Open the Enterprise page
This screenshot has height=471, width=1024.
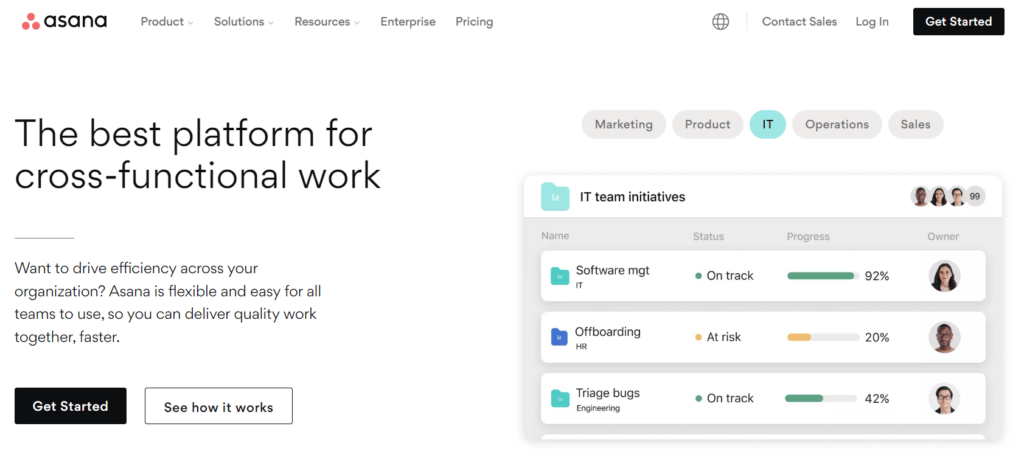[x=408, y=22]
